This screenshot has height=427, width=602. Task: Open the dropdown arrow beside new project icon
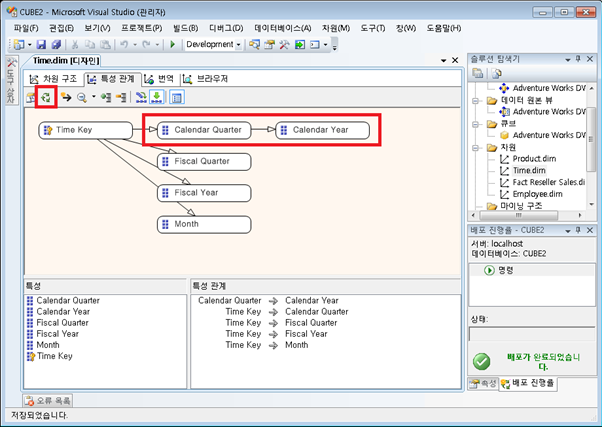point(30,45)
